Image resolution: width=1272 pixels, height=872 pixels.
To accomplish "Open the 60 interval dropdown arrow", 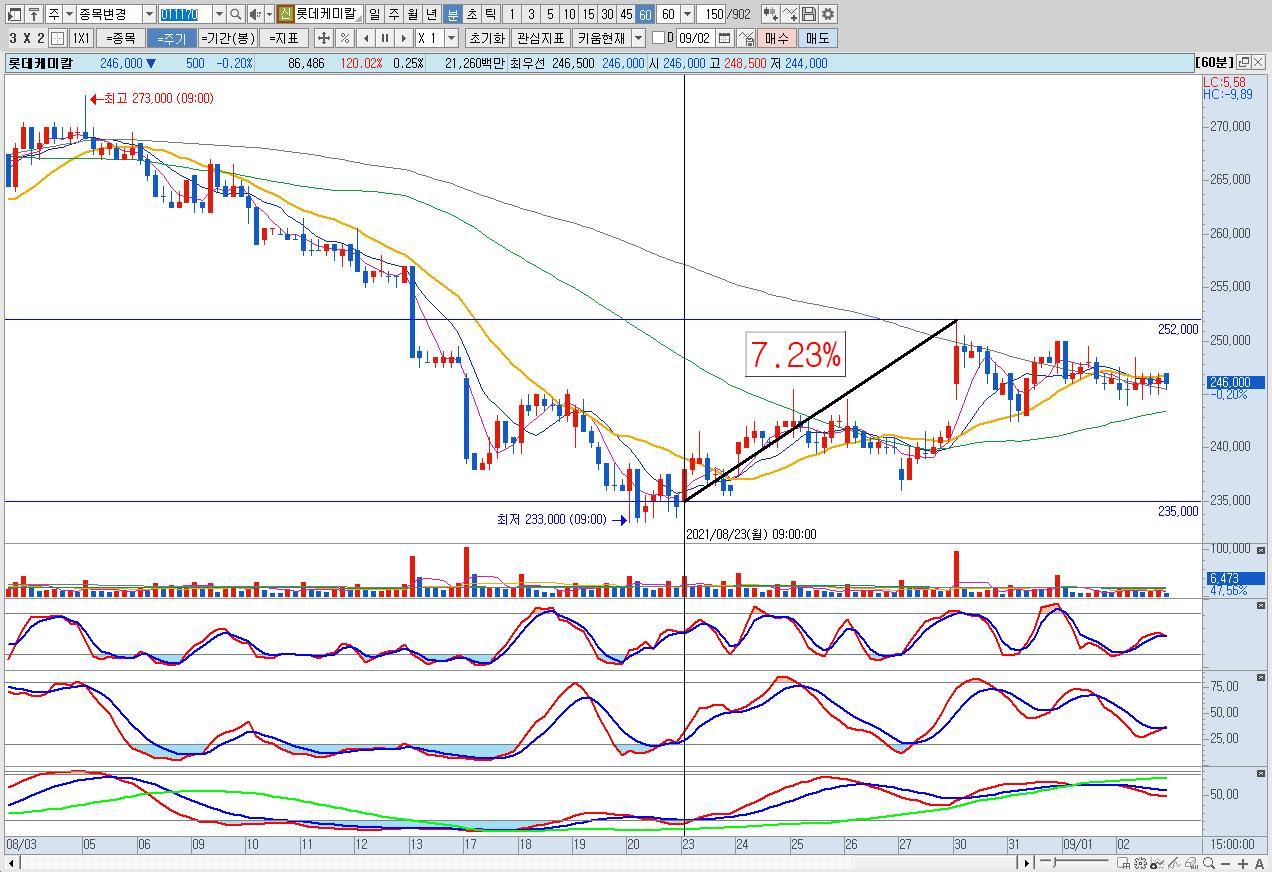I will 687,14.
